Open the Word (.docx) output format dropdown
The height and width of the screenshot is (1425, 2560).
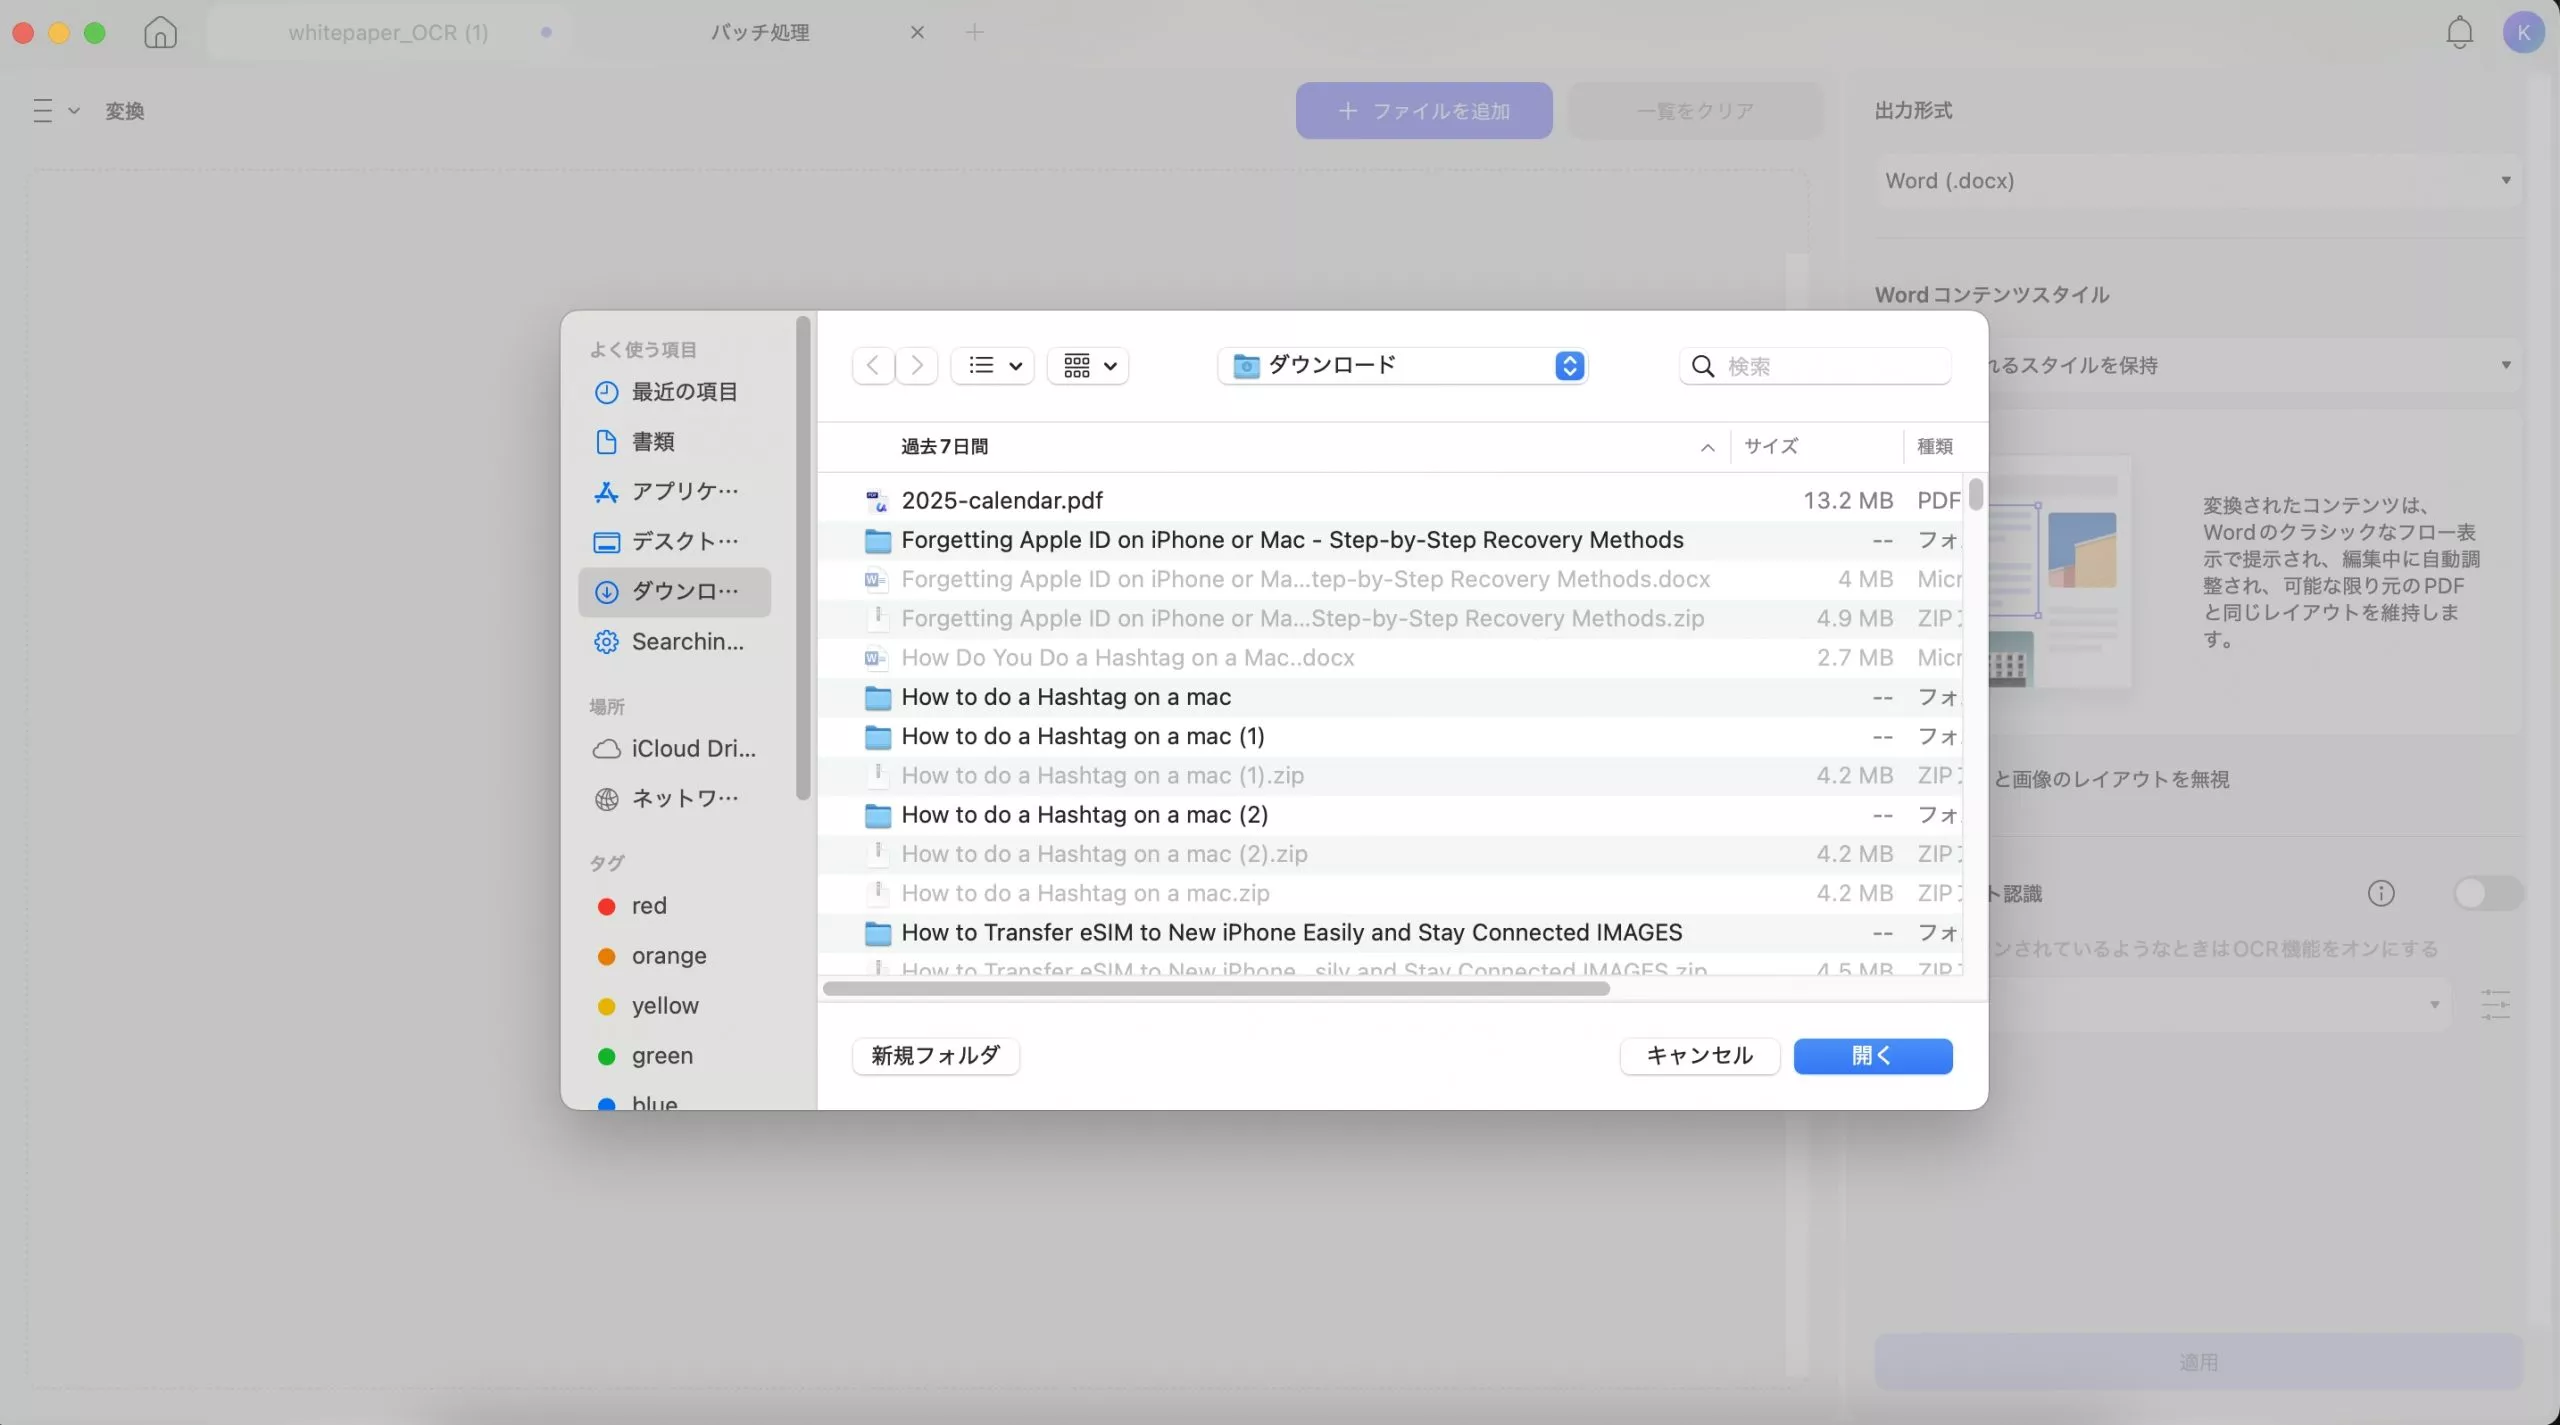click(2197, 181)
